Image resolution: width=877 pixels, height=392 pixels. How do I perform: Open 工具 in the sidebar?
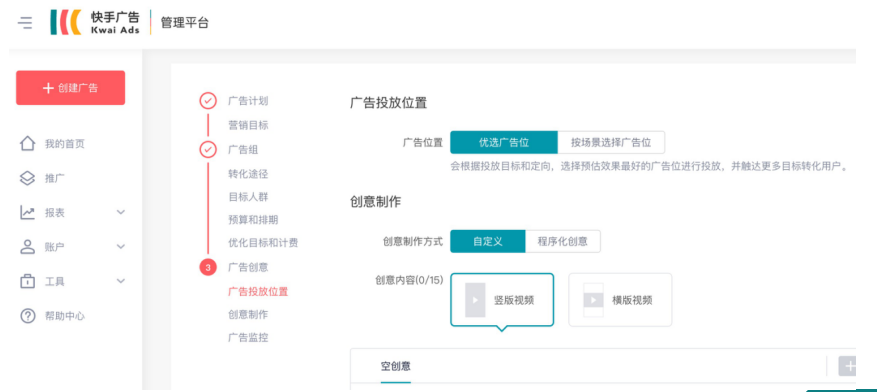pos(55,281)
